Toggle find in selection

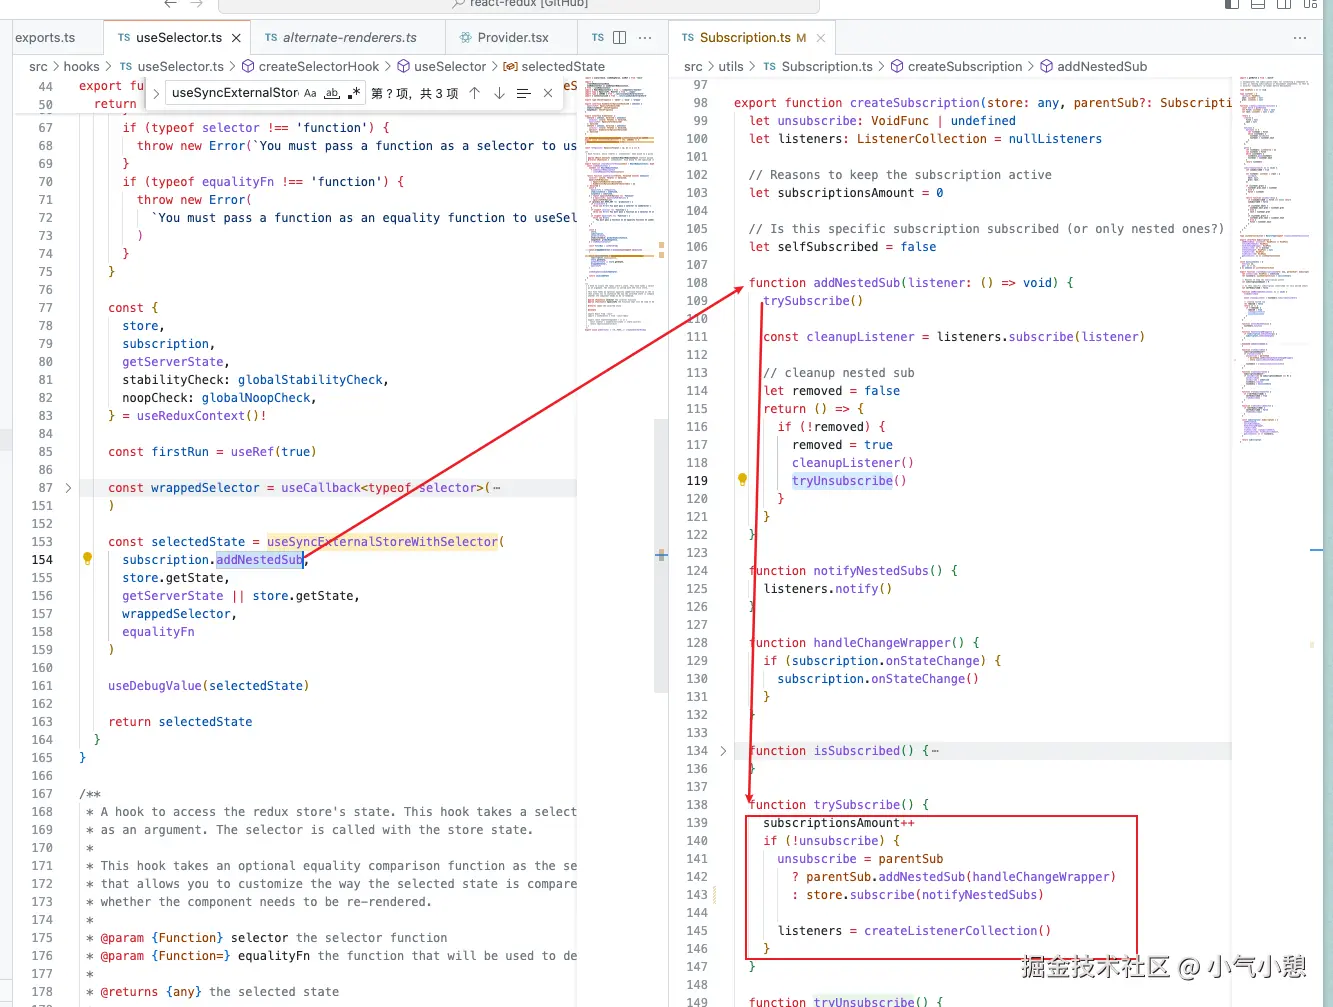[x=523, y=93]
